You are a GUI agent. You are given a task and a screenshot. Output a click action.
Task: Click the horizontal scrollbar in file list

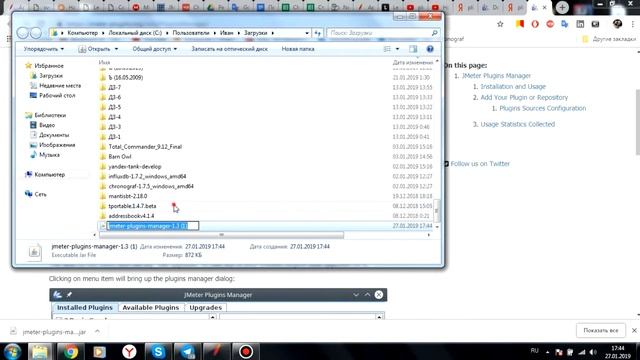221,235
